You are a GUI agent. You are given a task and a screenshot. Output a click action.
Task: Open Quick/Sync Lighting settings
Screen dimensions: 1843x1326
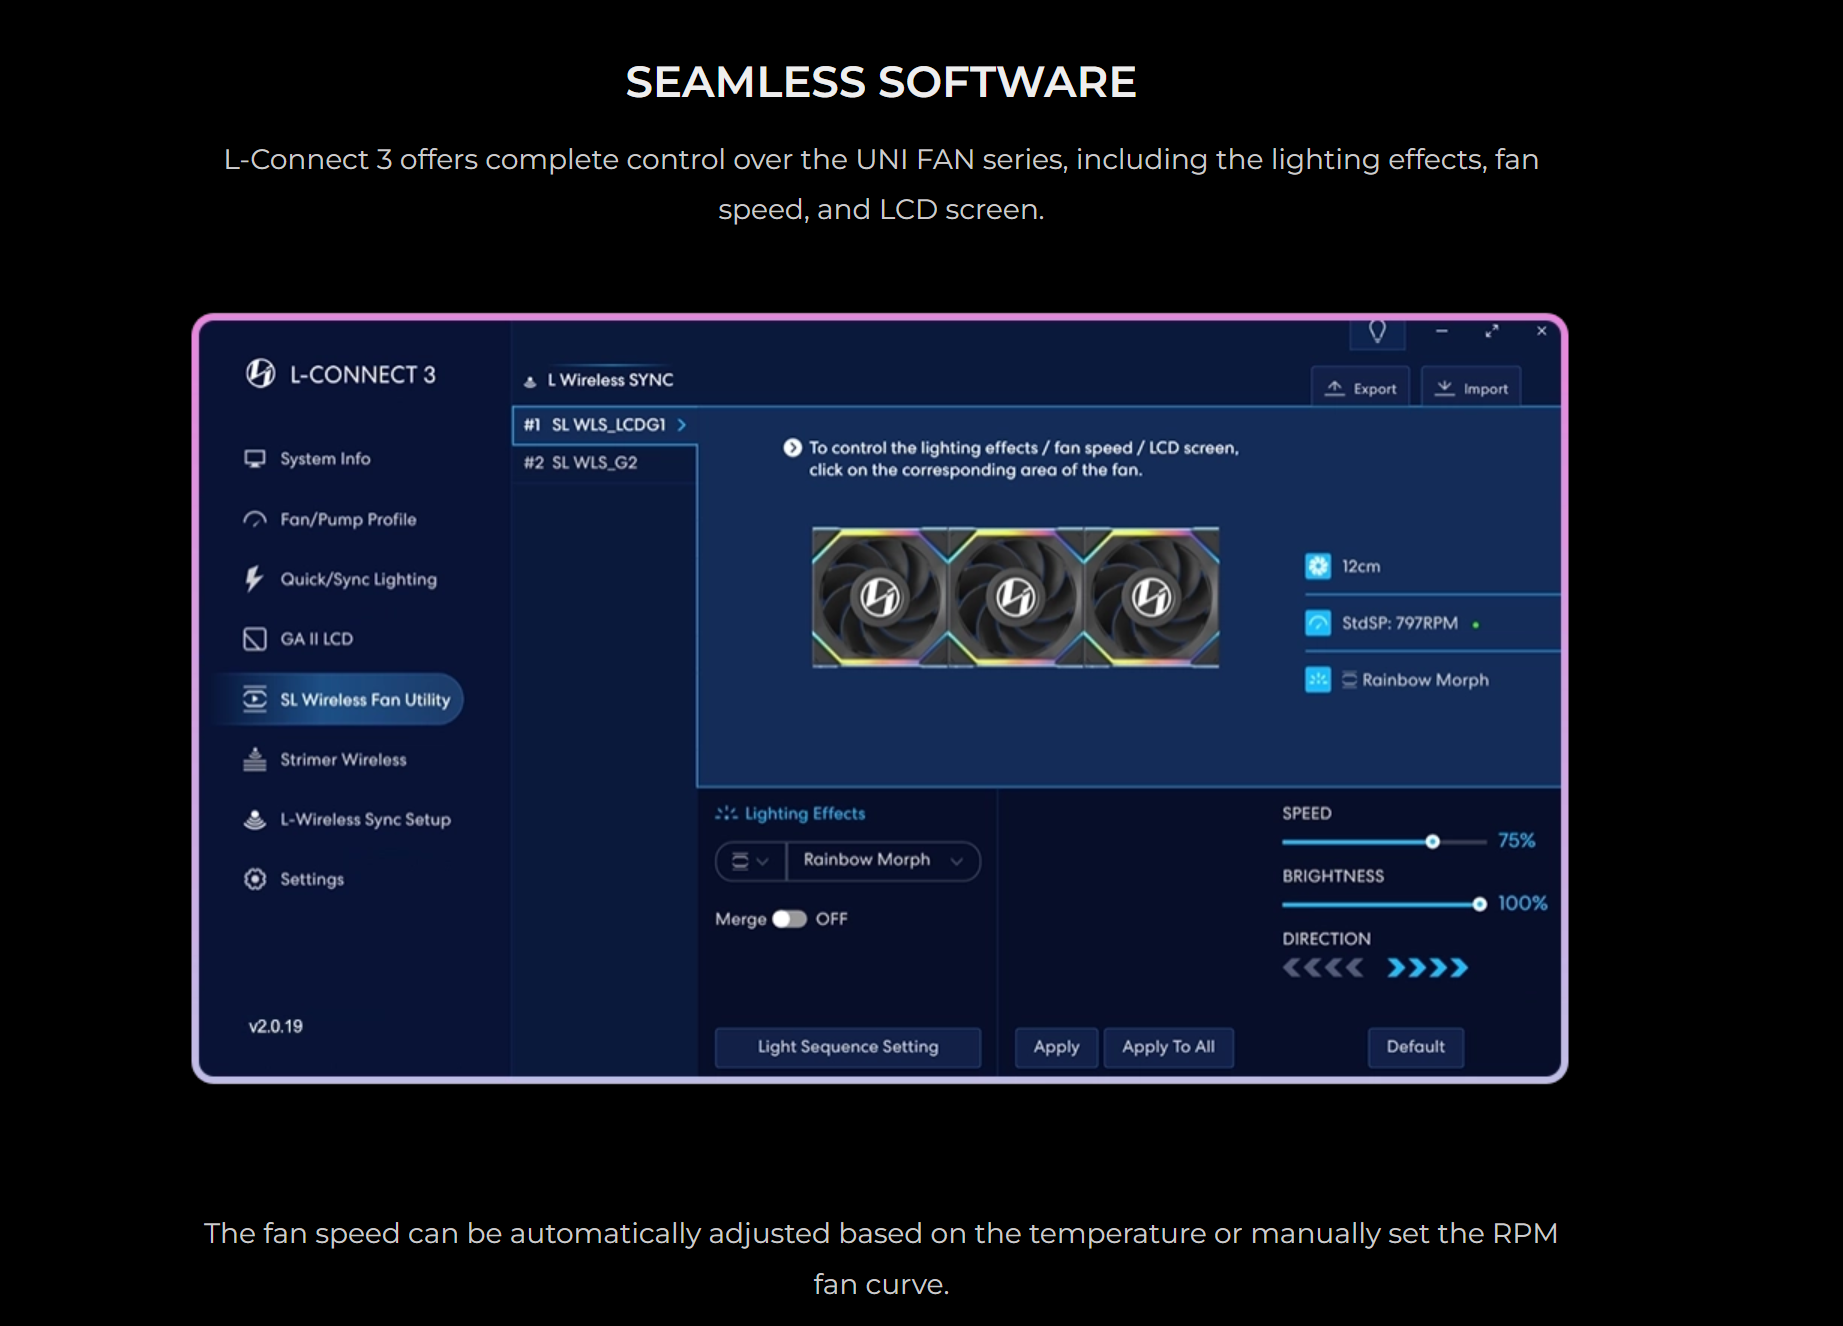(356, 579)
